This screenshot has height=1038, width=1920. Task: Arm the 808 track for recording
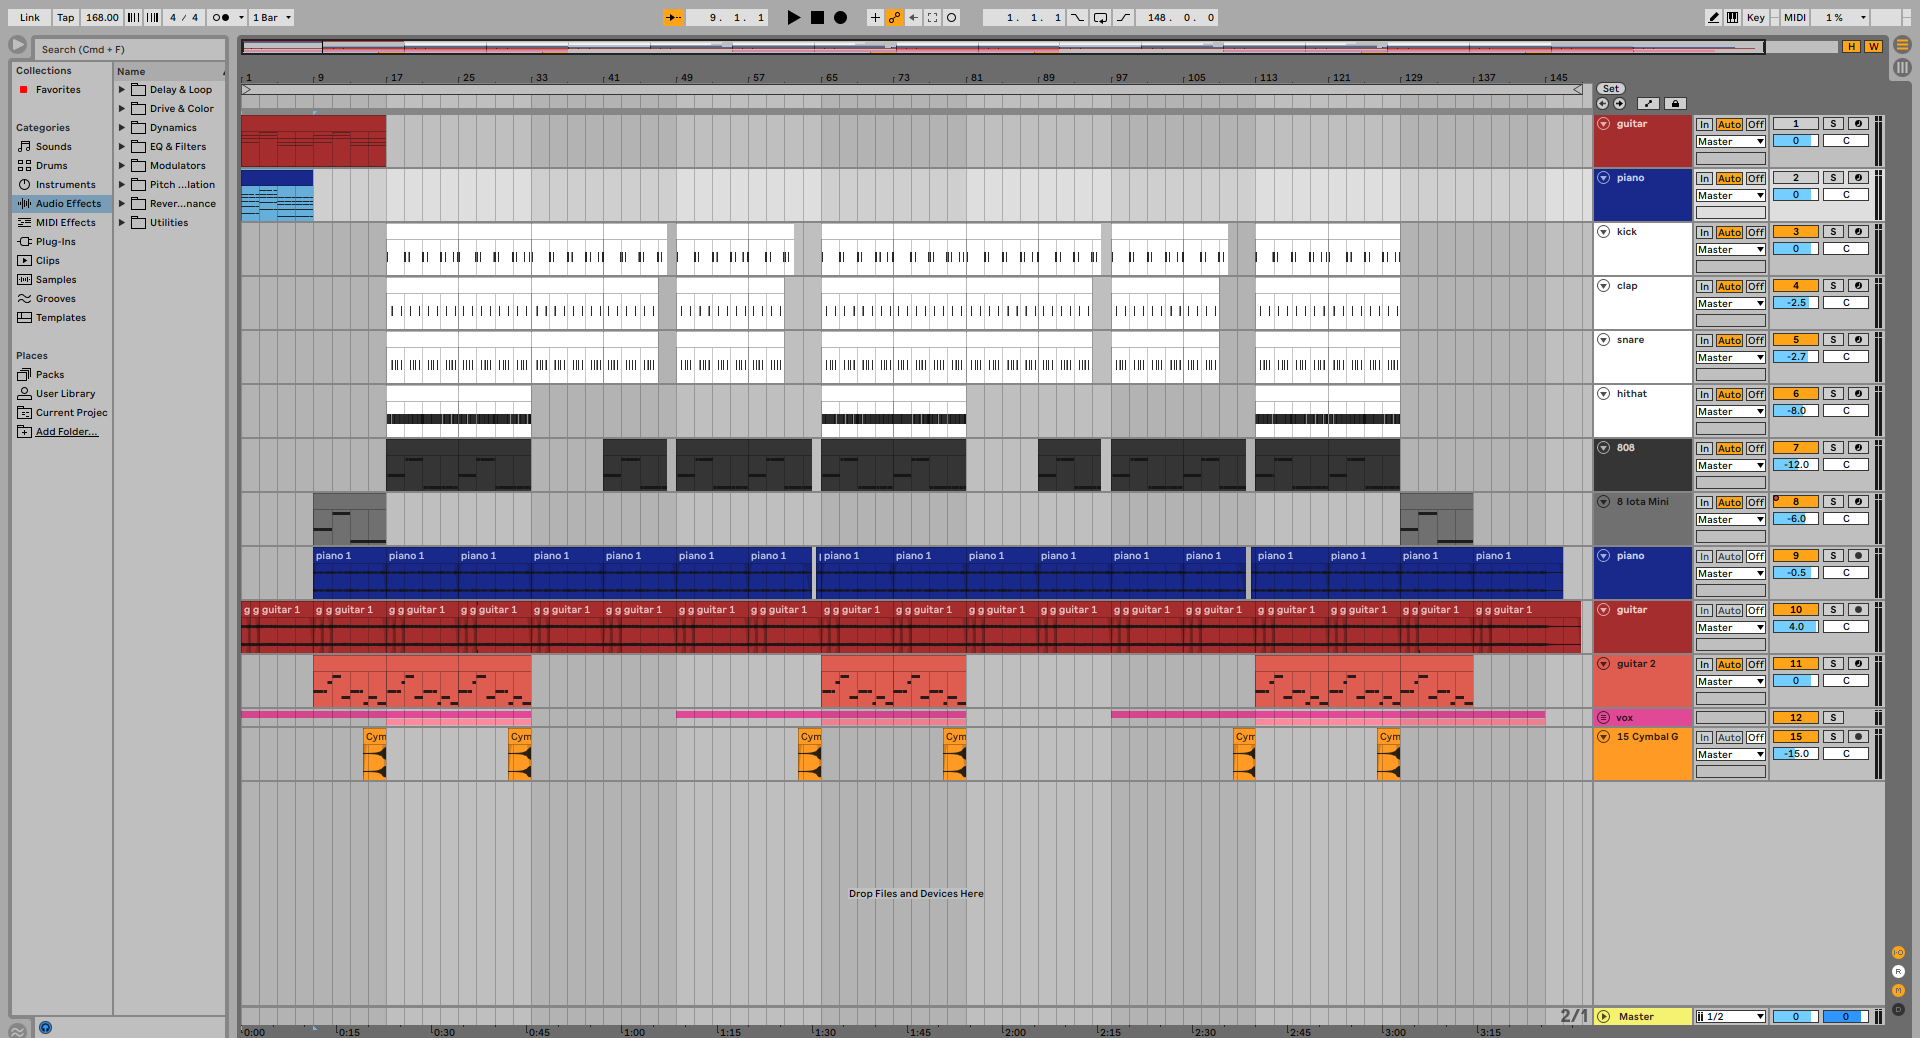pos(1858,447)
